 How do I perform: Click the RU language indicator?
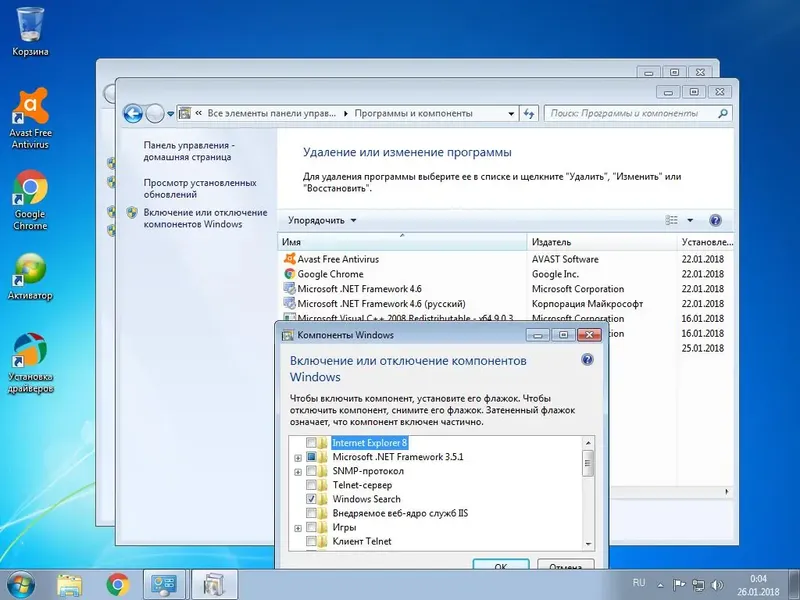click(x=639, y=583)
